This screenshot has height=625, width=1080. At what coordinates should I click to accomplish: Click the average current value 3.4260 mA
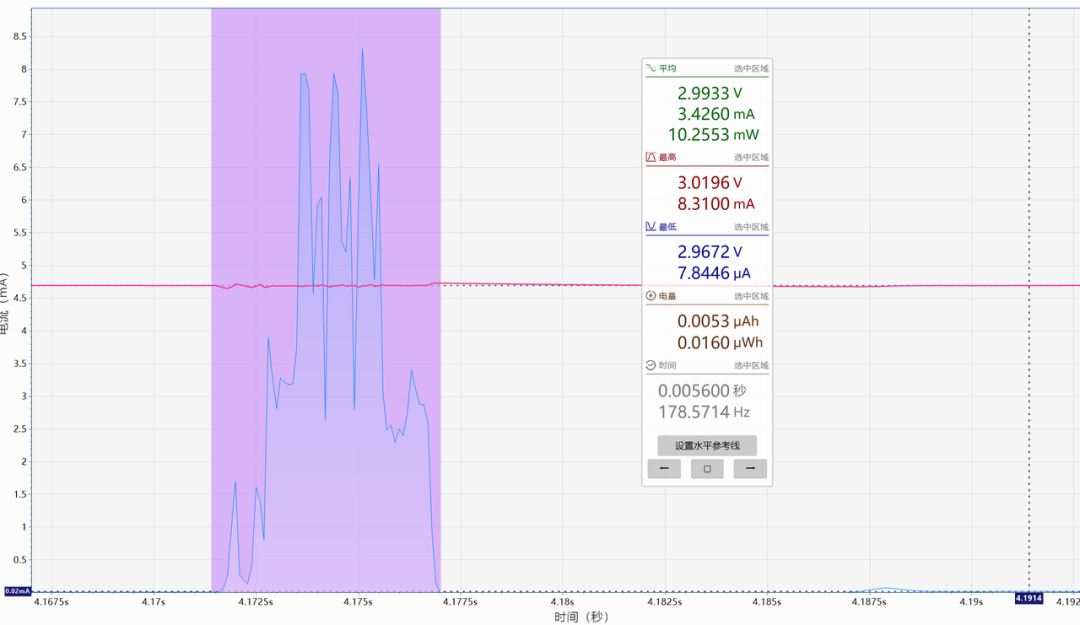(716, 114)
